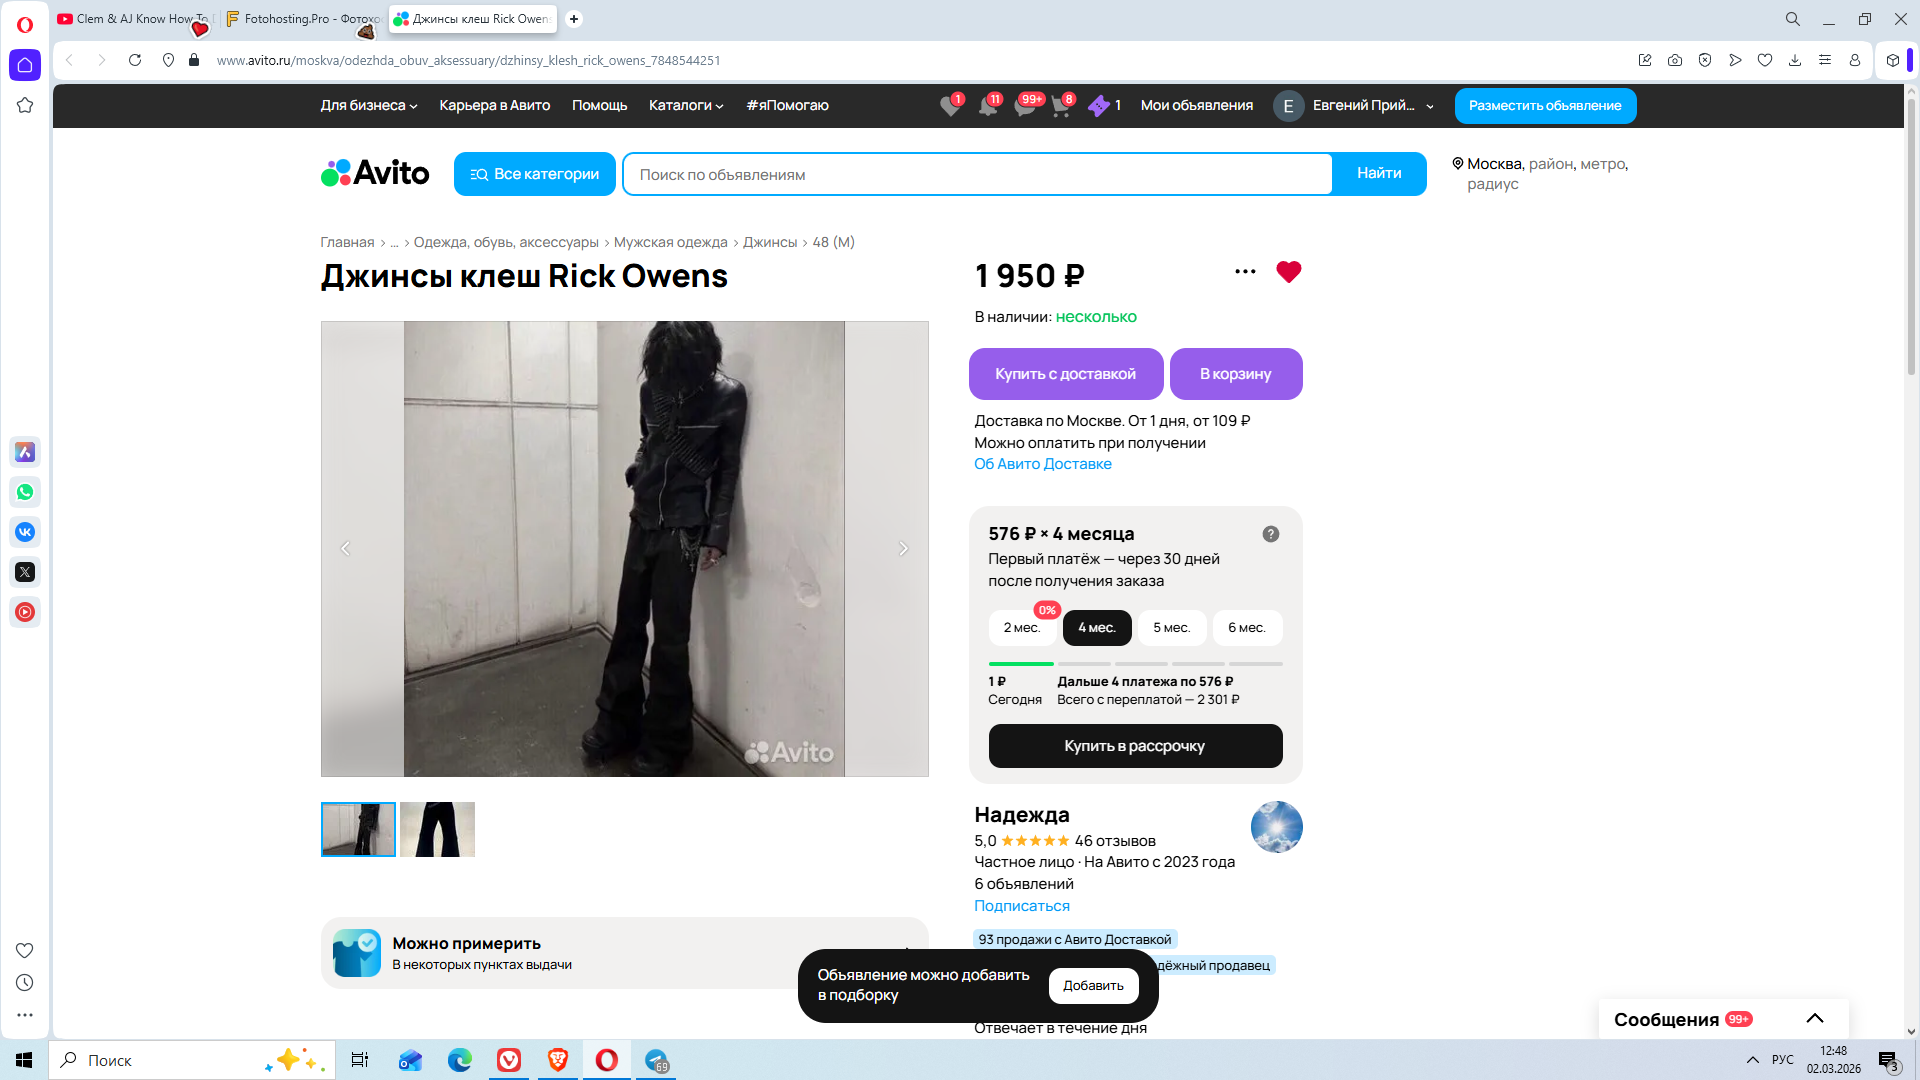1920x1080 pixels.
Task: Open messages chat icon in header
Action: pyautogui.click(x=1025, y=106)
